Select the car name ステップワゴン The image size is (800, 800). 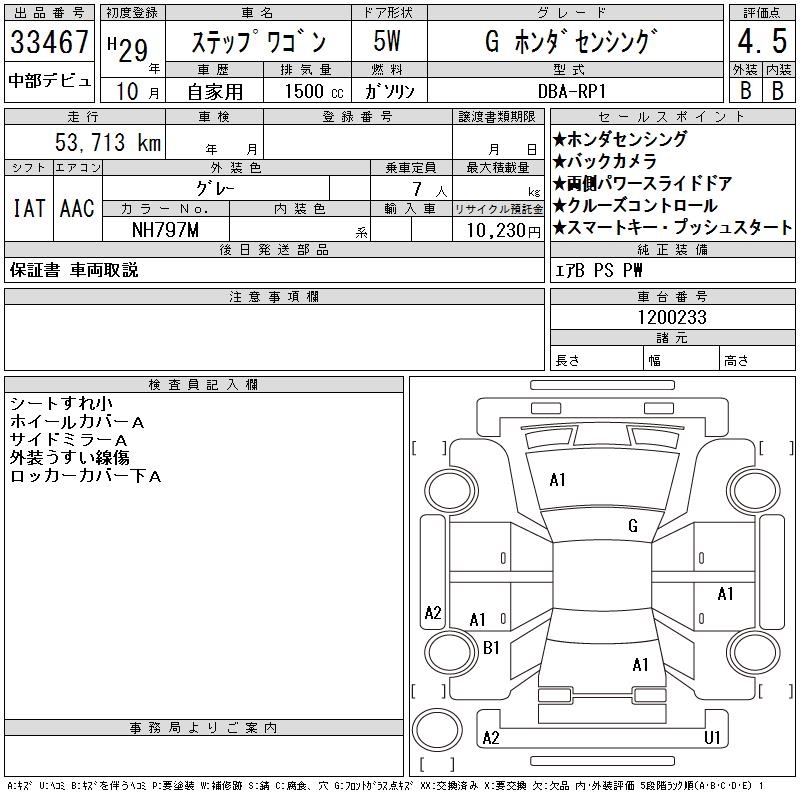coord(258,43)
